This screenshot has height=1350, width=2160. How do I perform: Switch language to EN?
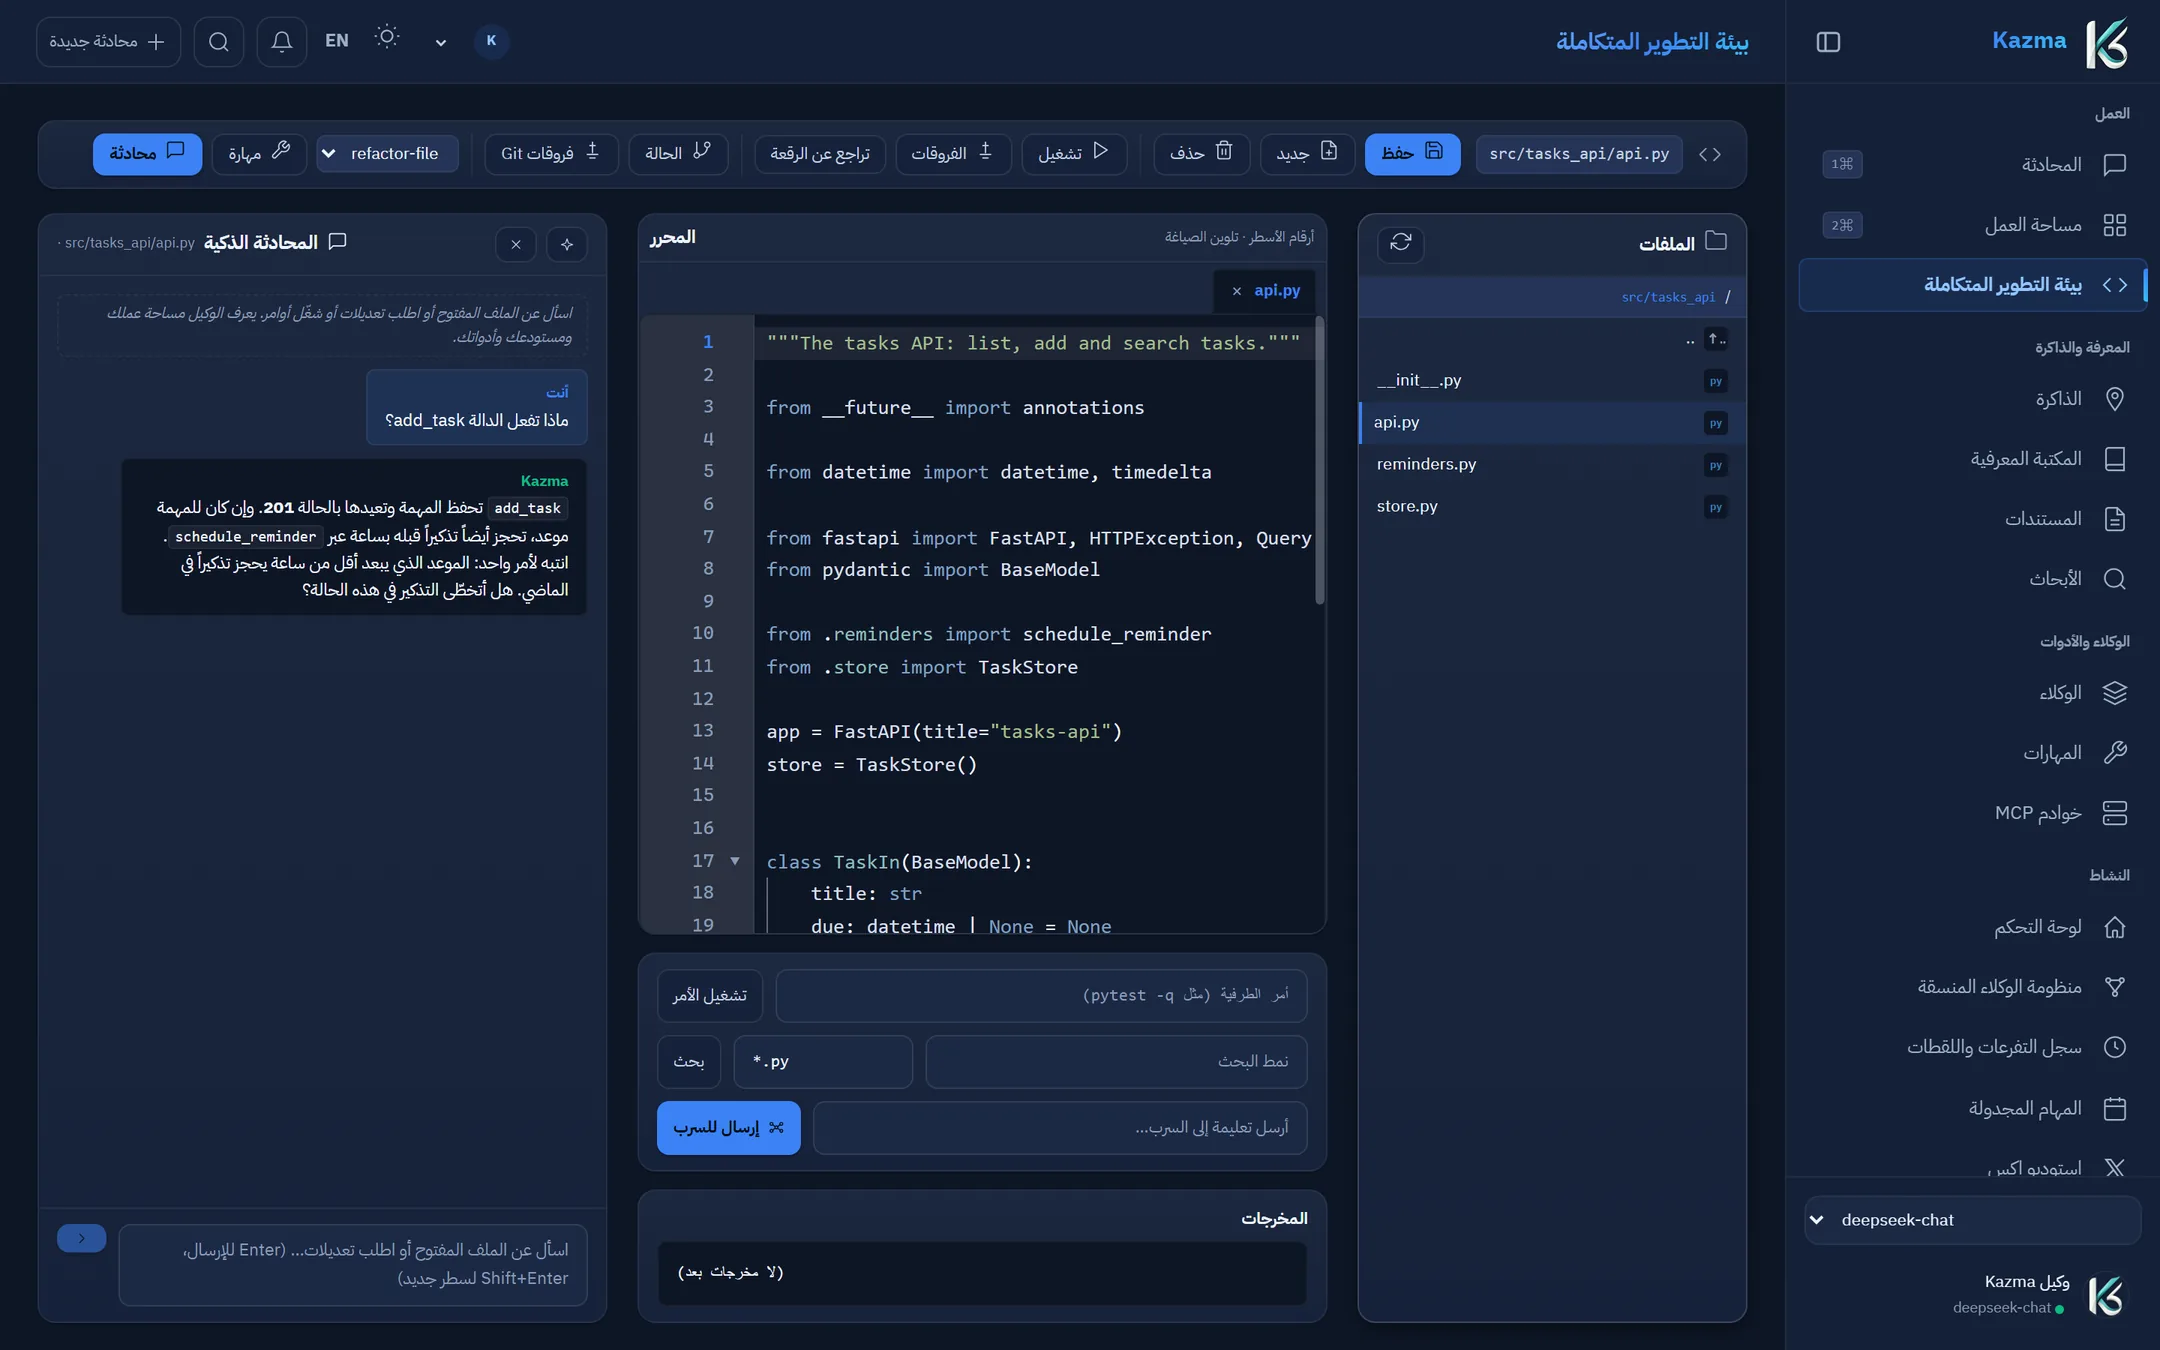(337, 41)
